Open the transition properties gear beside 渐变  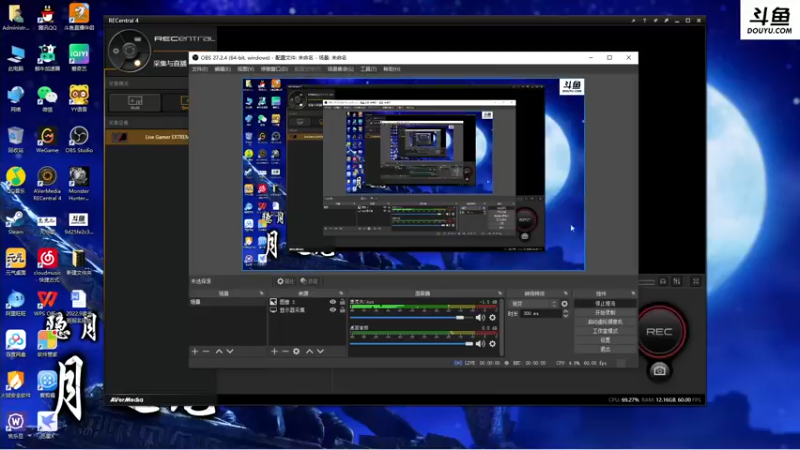(564, 304)
